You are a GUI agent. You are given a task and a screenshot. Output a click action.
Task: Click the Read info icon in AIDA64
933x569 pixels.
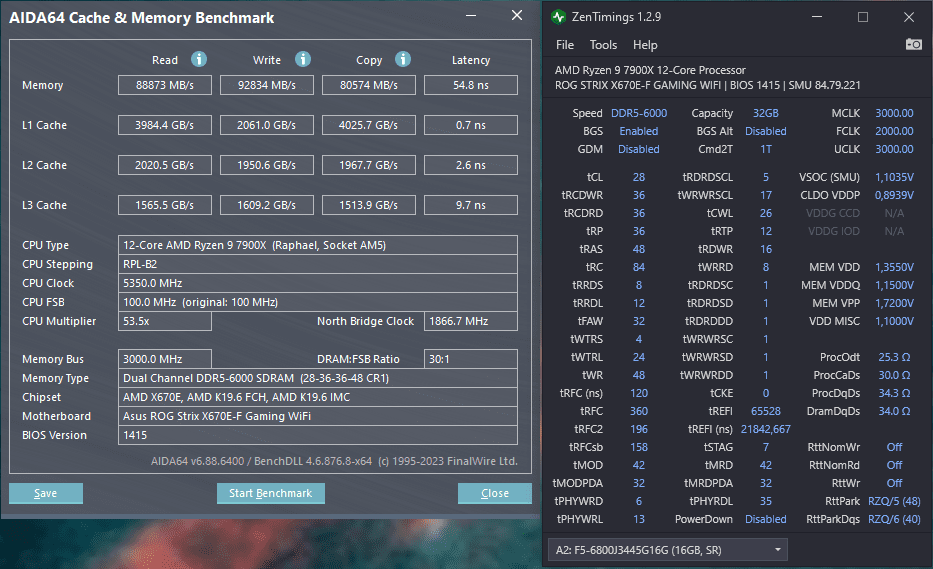(x=199, y=59)
